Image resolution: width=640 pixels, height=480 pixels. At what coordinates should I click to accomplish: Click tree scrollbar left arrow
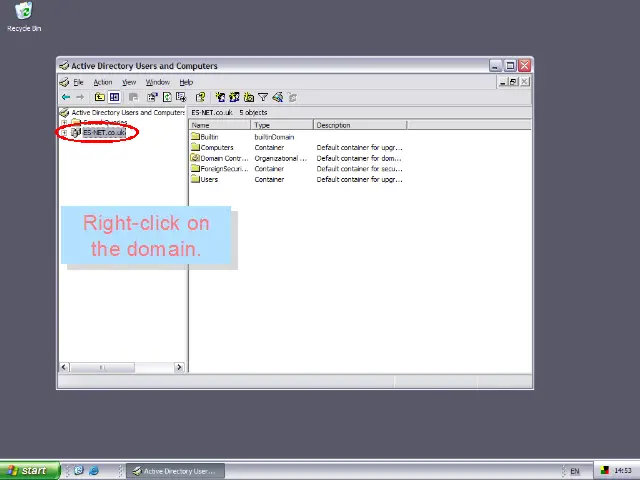(64, 367)
